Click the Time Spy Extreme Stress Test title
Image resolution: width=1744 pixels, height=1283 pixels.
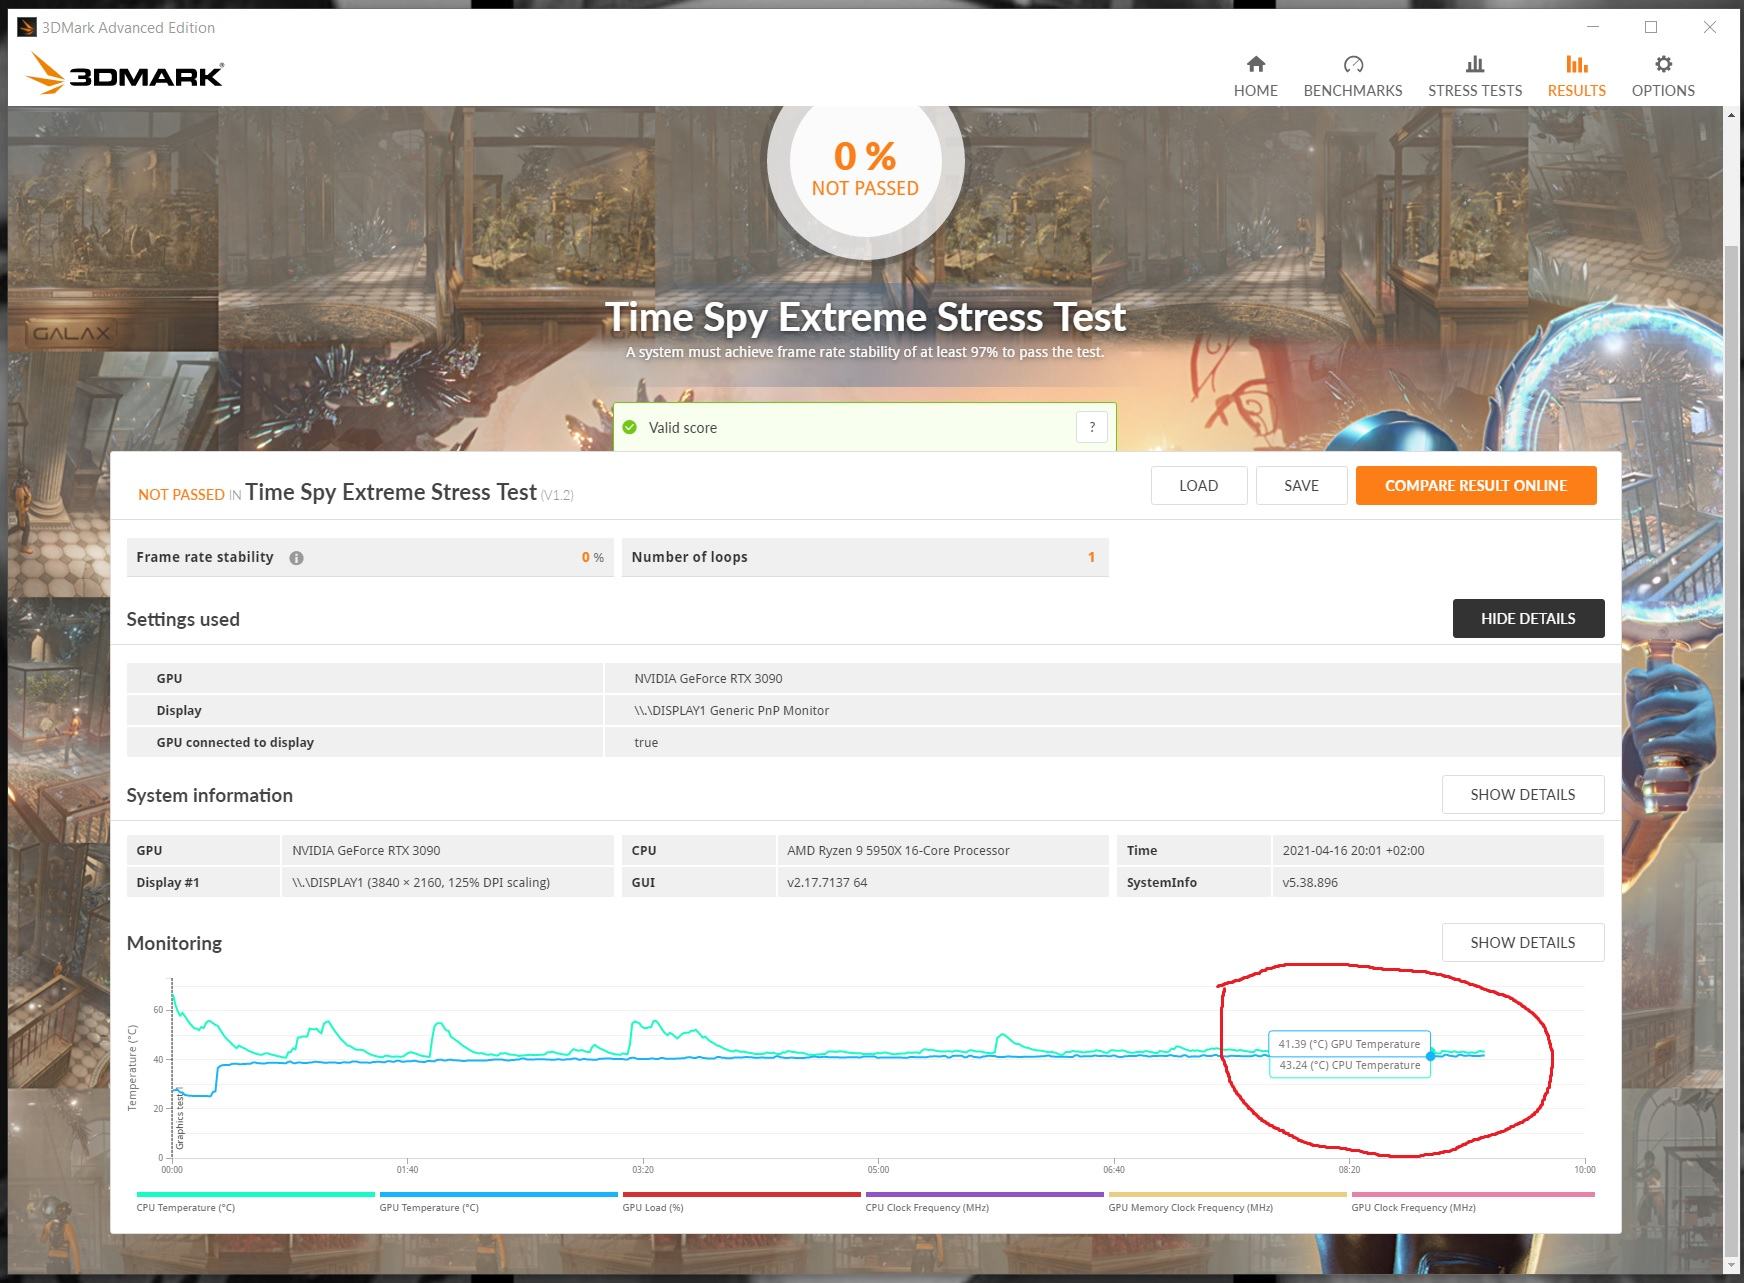(x=865, y=317)
